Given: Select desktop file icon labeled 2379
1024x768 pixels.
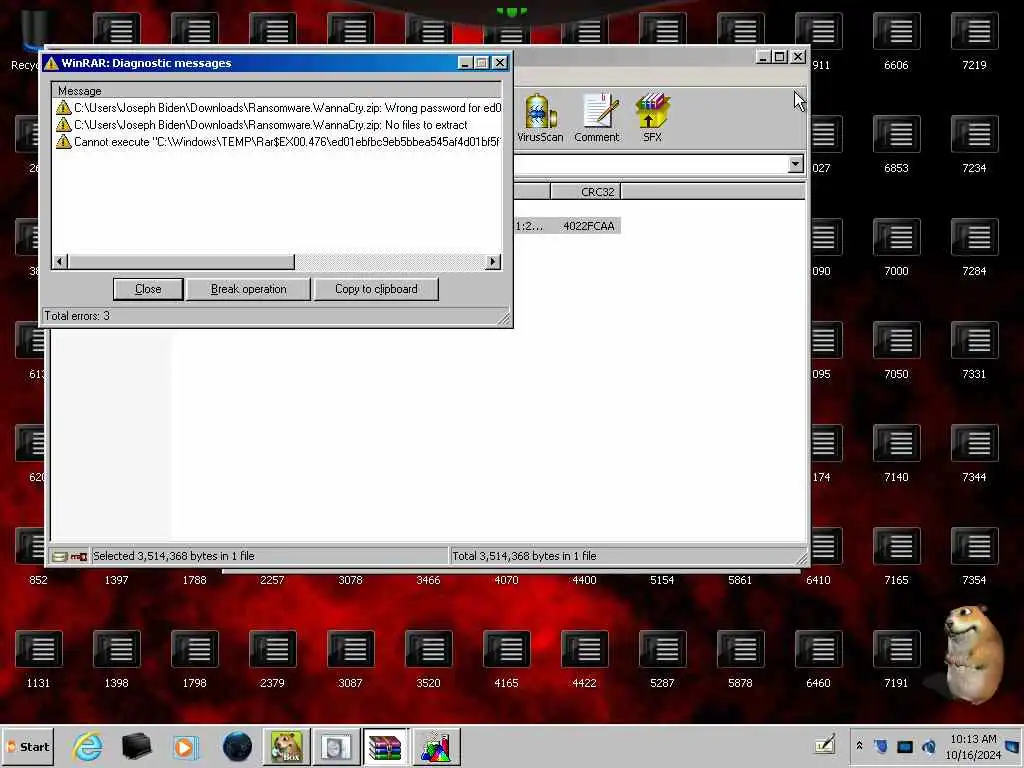Looking at the screenshot, I should point(272,660).
